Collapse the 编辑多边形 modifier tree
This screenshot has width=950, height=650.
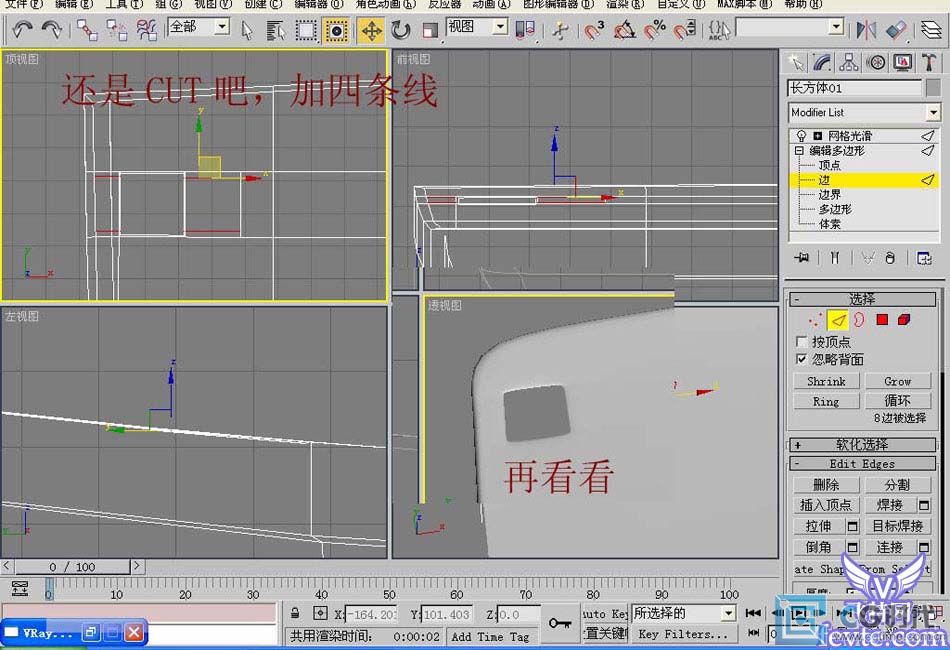799,150
